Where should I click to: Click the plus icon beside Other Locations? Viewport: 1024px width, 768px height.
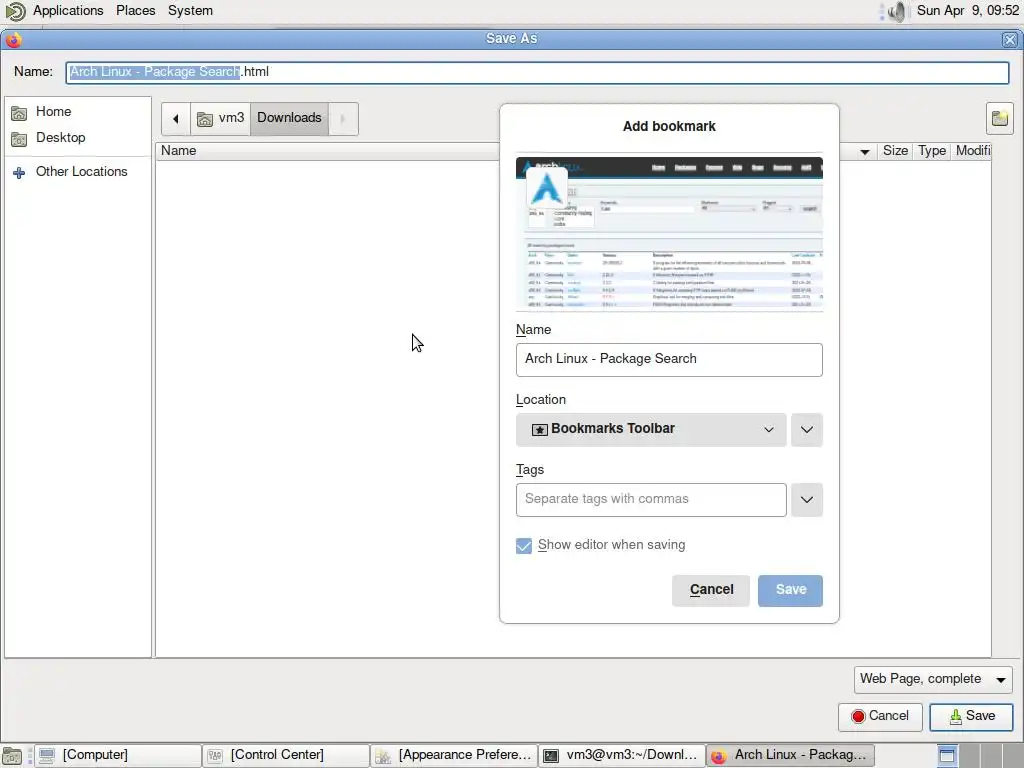[19, 172]
